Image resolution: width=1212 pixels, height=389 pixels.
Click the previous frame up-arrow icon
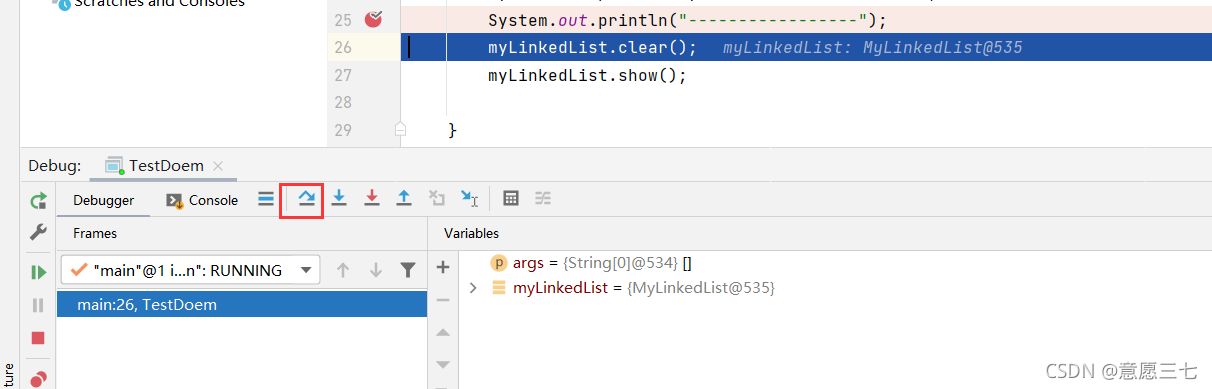pos(343,270)
